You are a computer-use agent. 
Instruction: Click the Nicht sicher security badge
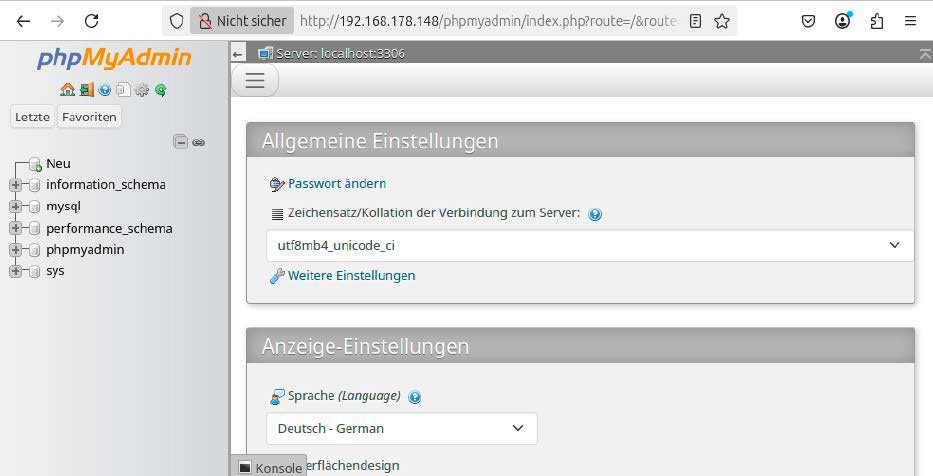point(242,21)
